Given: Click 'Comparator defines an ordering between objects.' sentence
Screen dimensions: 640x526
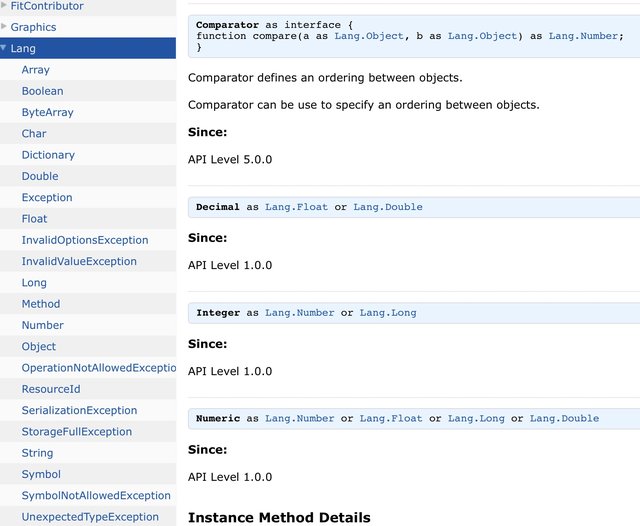Looking at the screenshot, I should 325,78.
